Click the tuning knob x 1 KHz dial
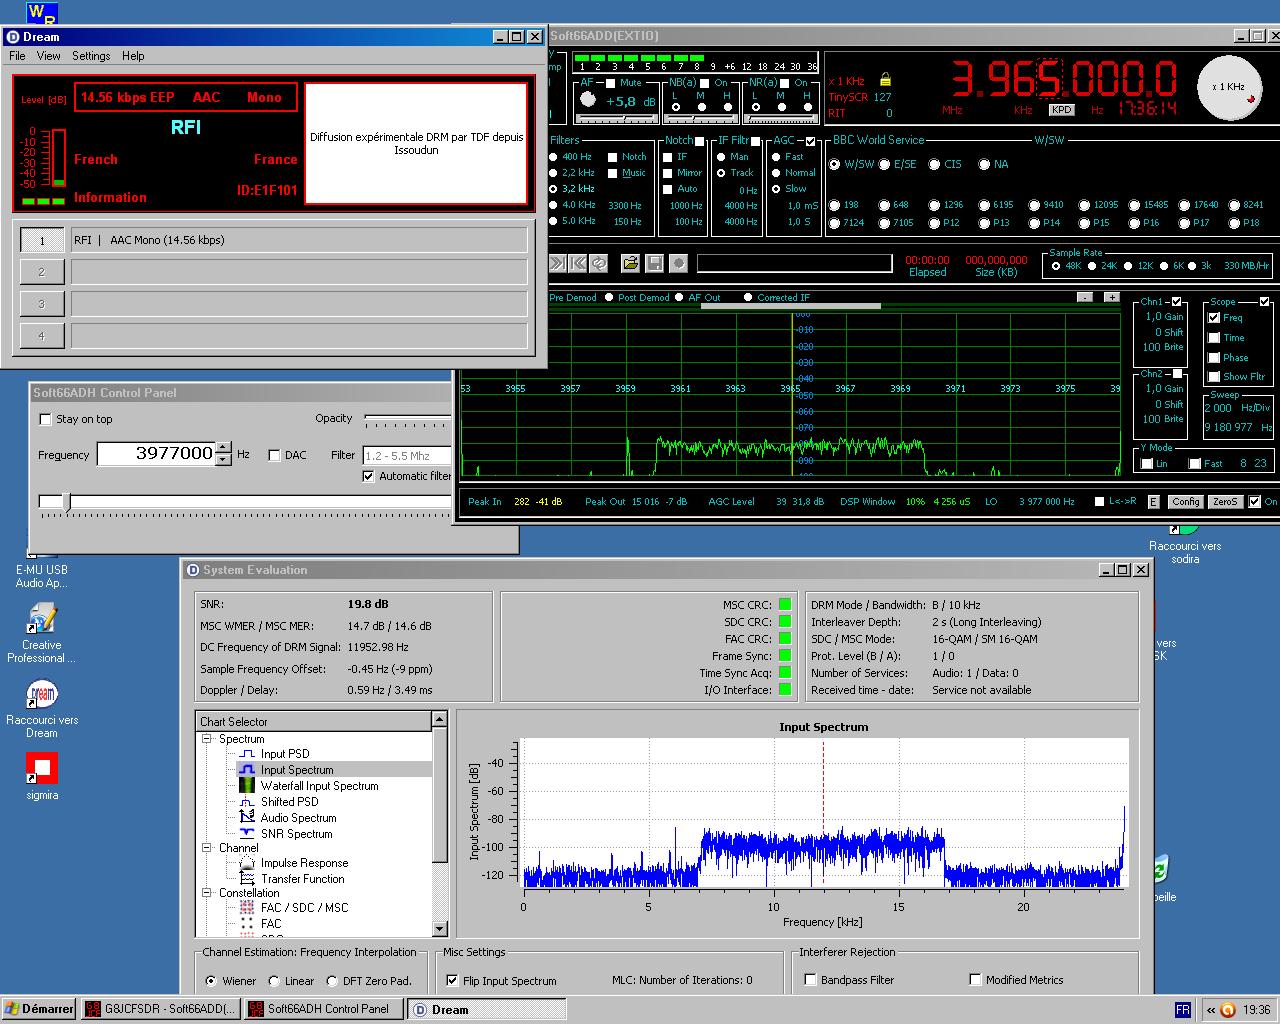Viewport: 1280px width, 1024px height. pyautogui.click(x=1229, y=87)
